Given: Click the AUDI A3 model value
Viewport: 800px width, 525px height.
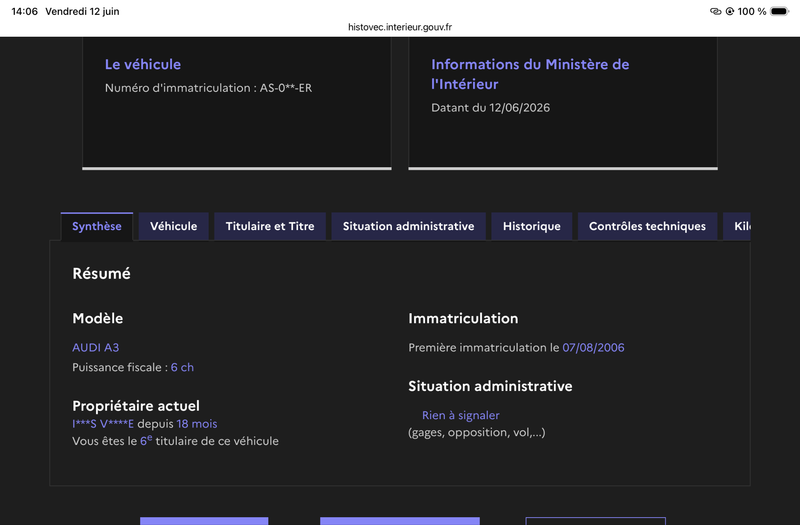Looking at the screenshot, I should pyautogui.click(x=95, y=347).
